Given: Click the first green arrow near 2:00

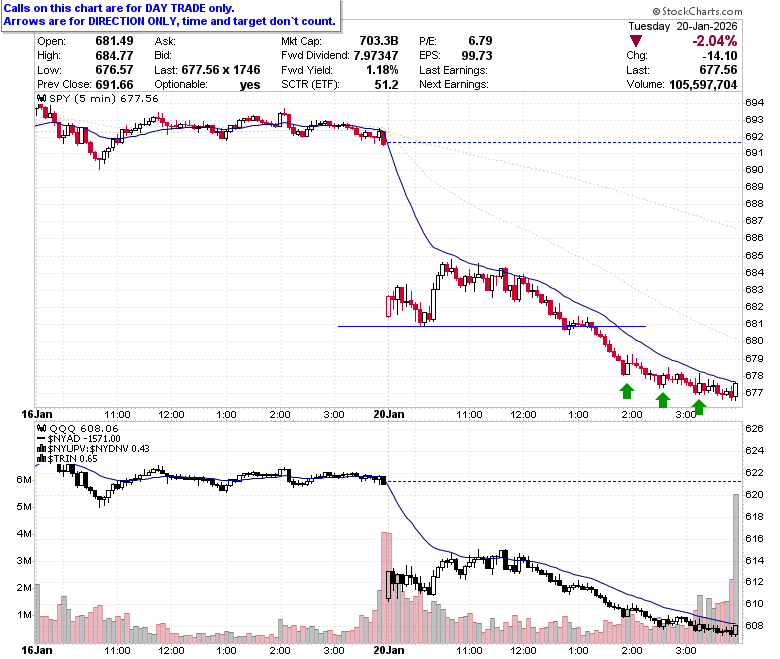Looking at the screenshot, I should click(x=627, y=391).
